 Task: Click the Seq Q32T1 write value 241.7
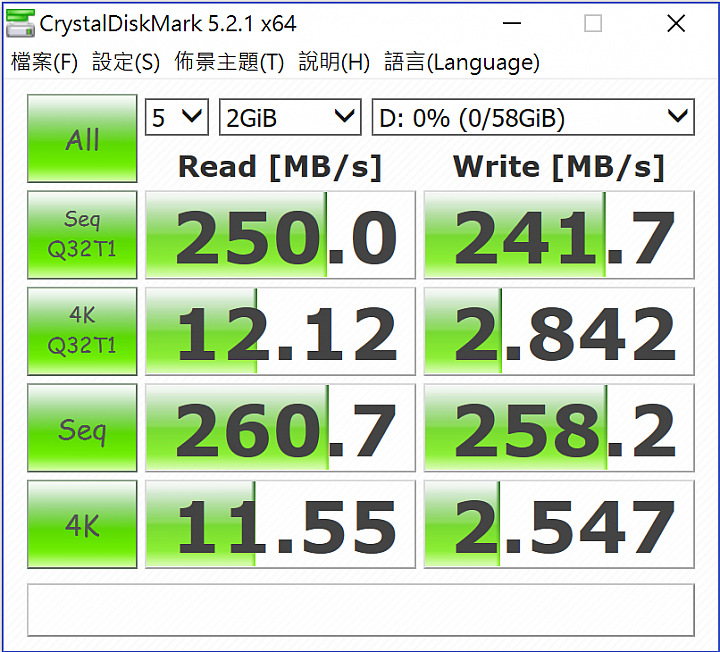559,235
